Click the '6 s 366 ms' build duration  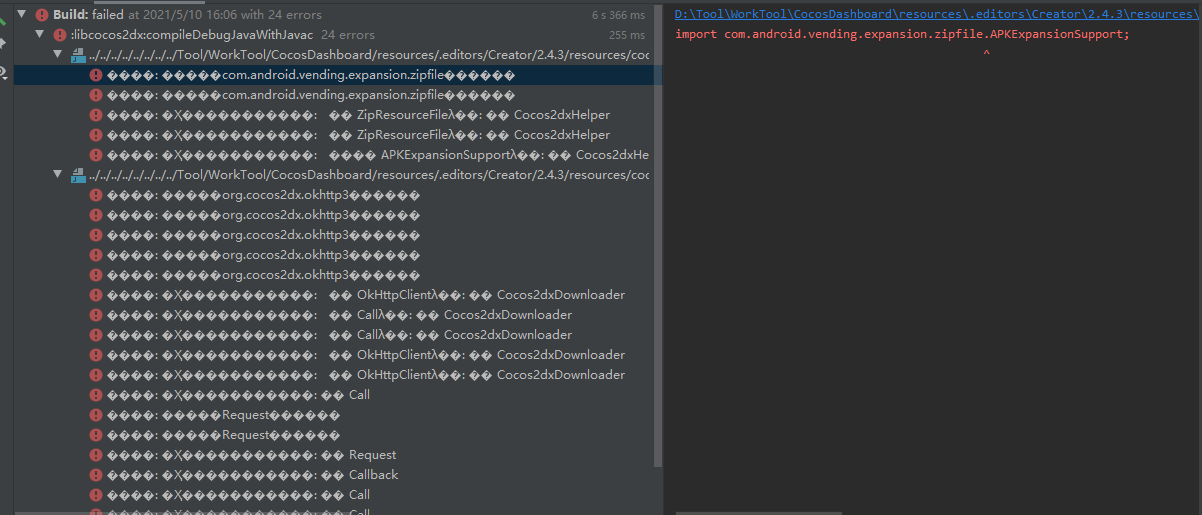(618, 15)
